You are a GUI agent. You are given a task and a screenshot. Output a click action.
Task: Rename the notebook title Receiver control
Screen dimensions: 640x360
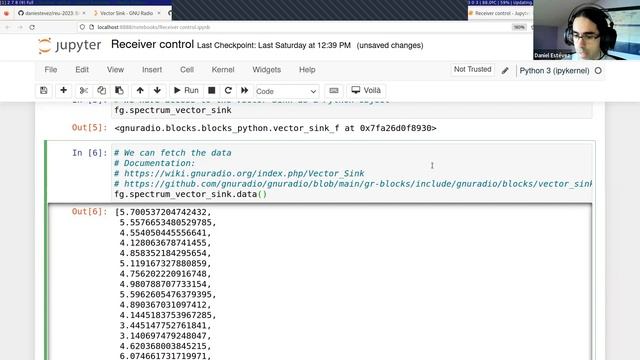click(152, 44)
